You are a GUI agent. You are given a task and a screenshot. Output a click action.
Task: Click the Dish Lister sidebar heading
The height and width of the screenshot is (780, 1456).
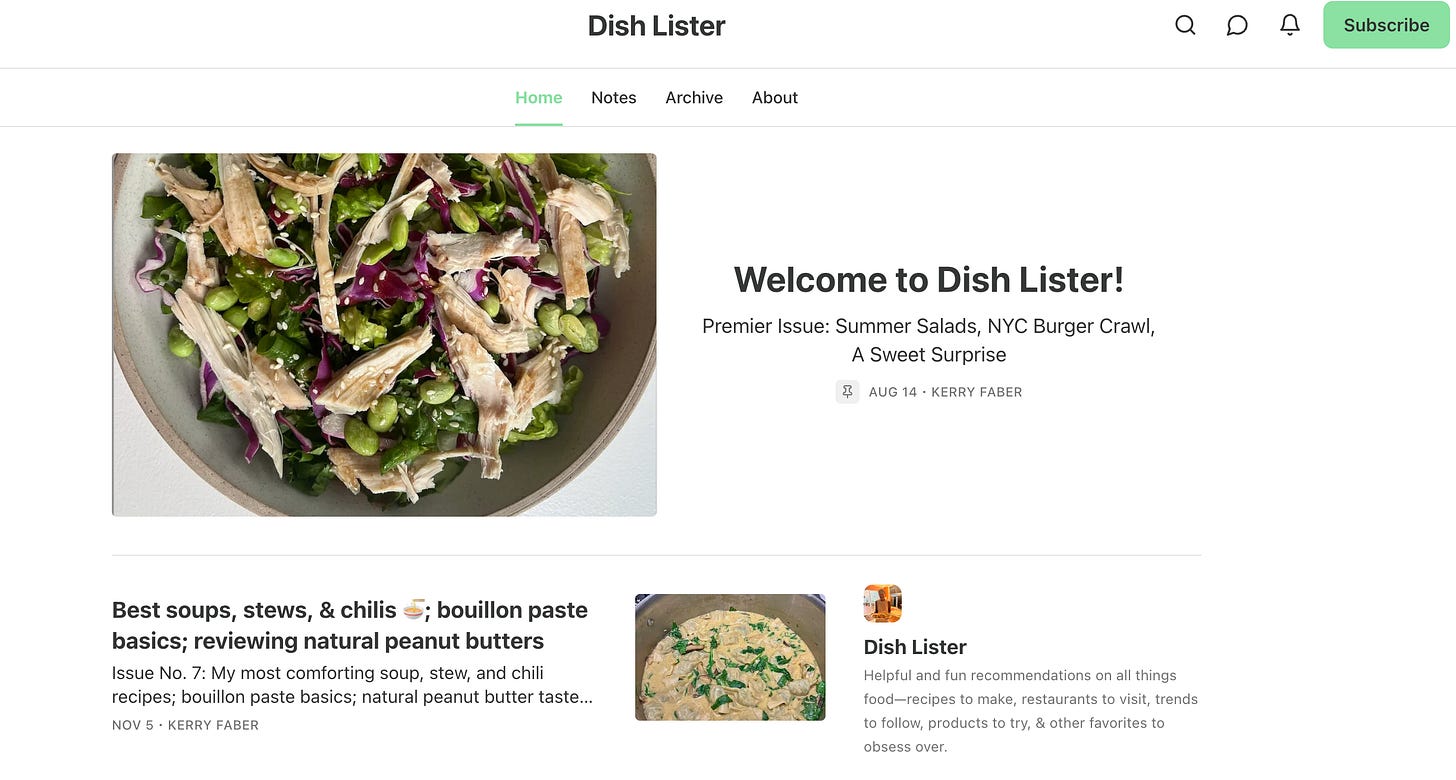point(915,647)
